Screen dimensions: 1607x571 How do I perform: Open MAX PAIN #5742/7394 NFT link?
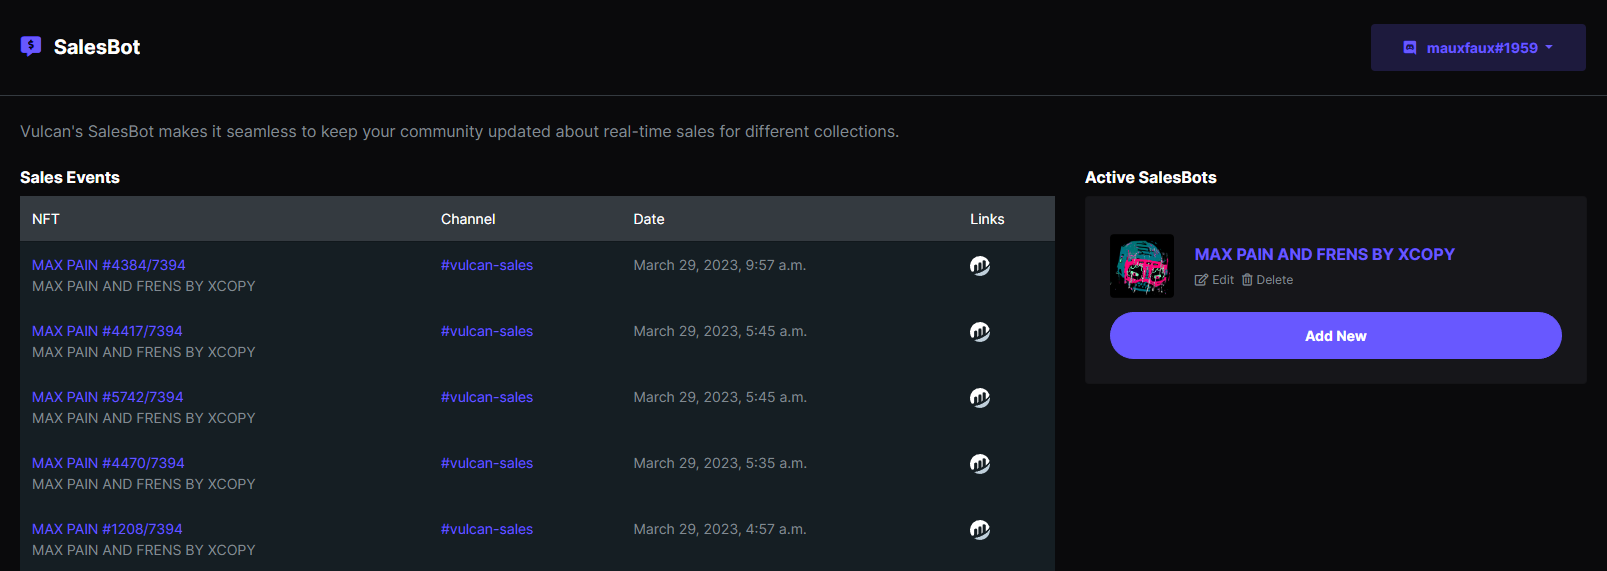click(108, 397)
